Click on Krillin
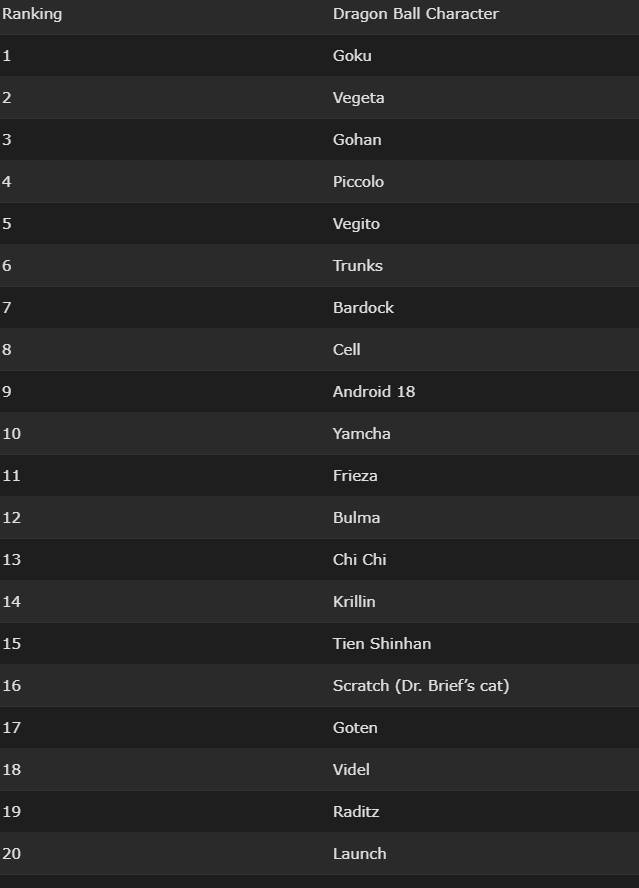Screen dimensions: 639x888 (x=354, y=602)
